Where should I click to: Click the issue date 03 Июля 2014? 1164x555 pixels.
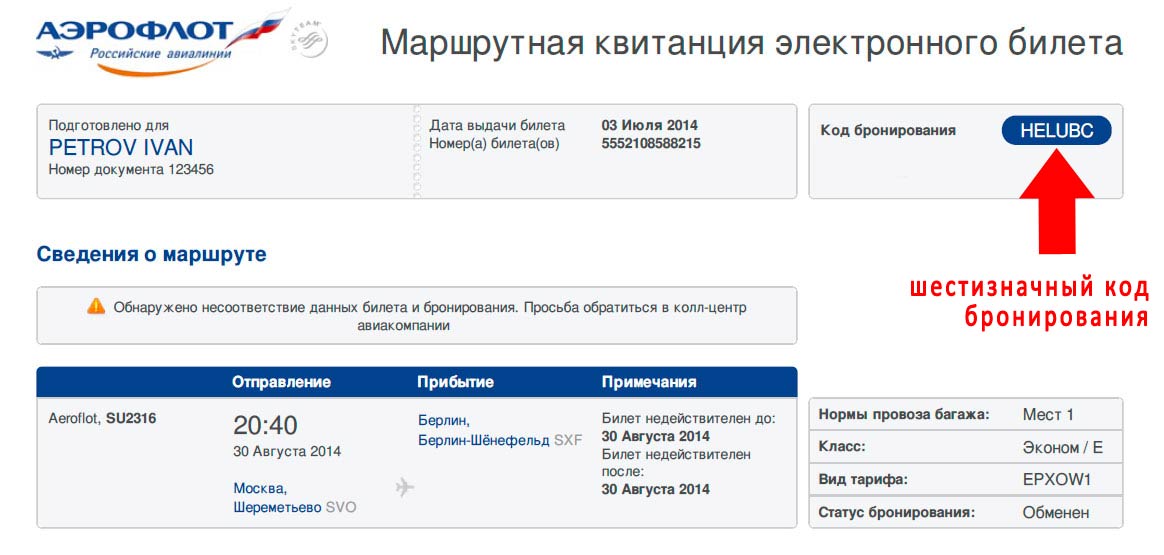pyautogui.click(x=650, y=125)
